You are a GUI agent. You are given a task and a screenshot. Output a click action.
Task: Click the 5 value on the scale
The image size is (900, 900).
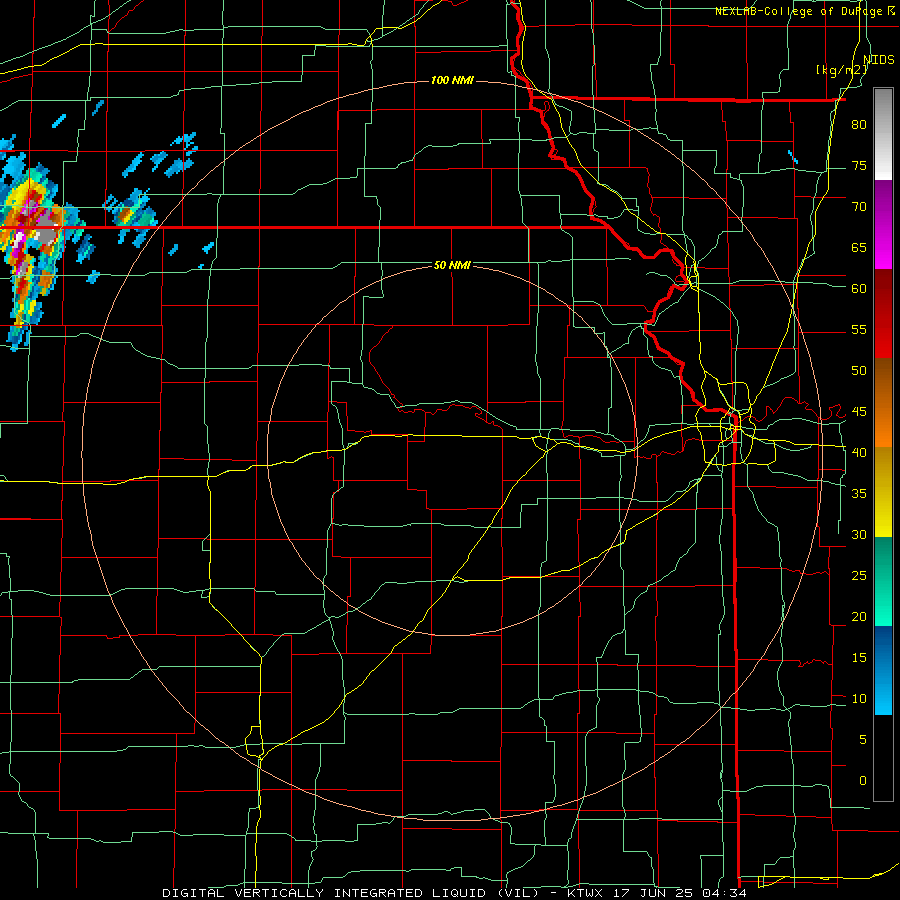click(863, 740)
